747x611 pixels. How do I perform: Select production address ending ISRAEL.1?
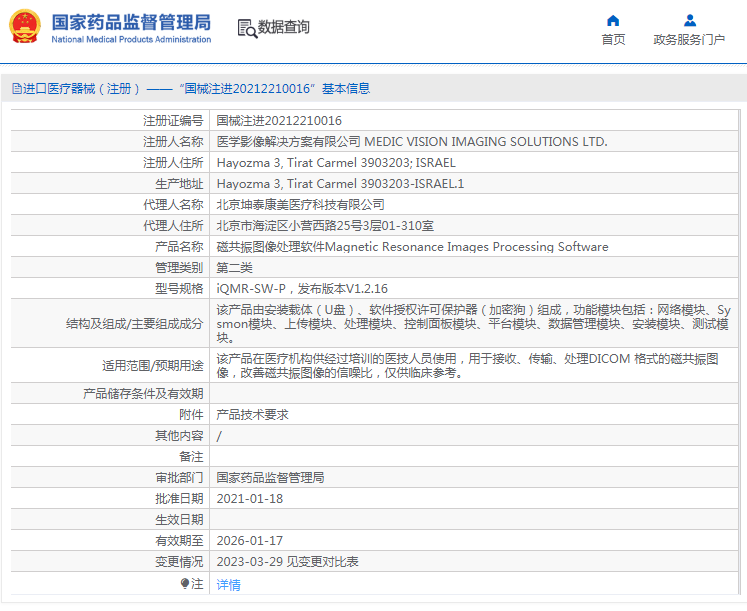point(340,183)
